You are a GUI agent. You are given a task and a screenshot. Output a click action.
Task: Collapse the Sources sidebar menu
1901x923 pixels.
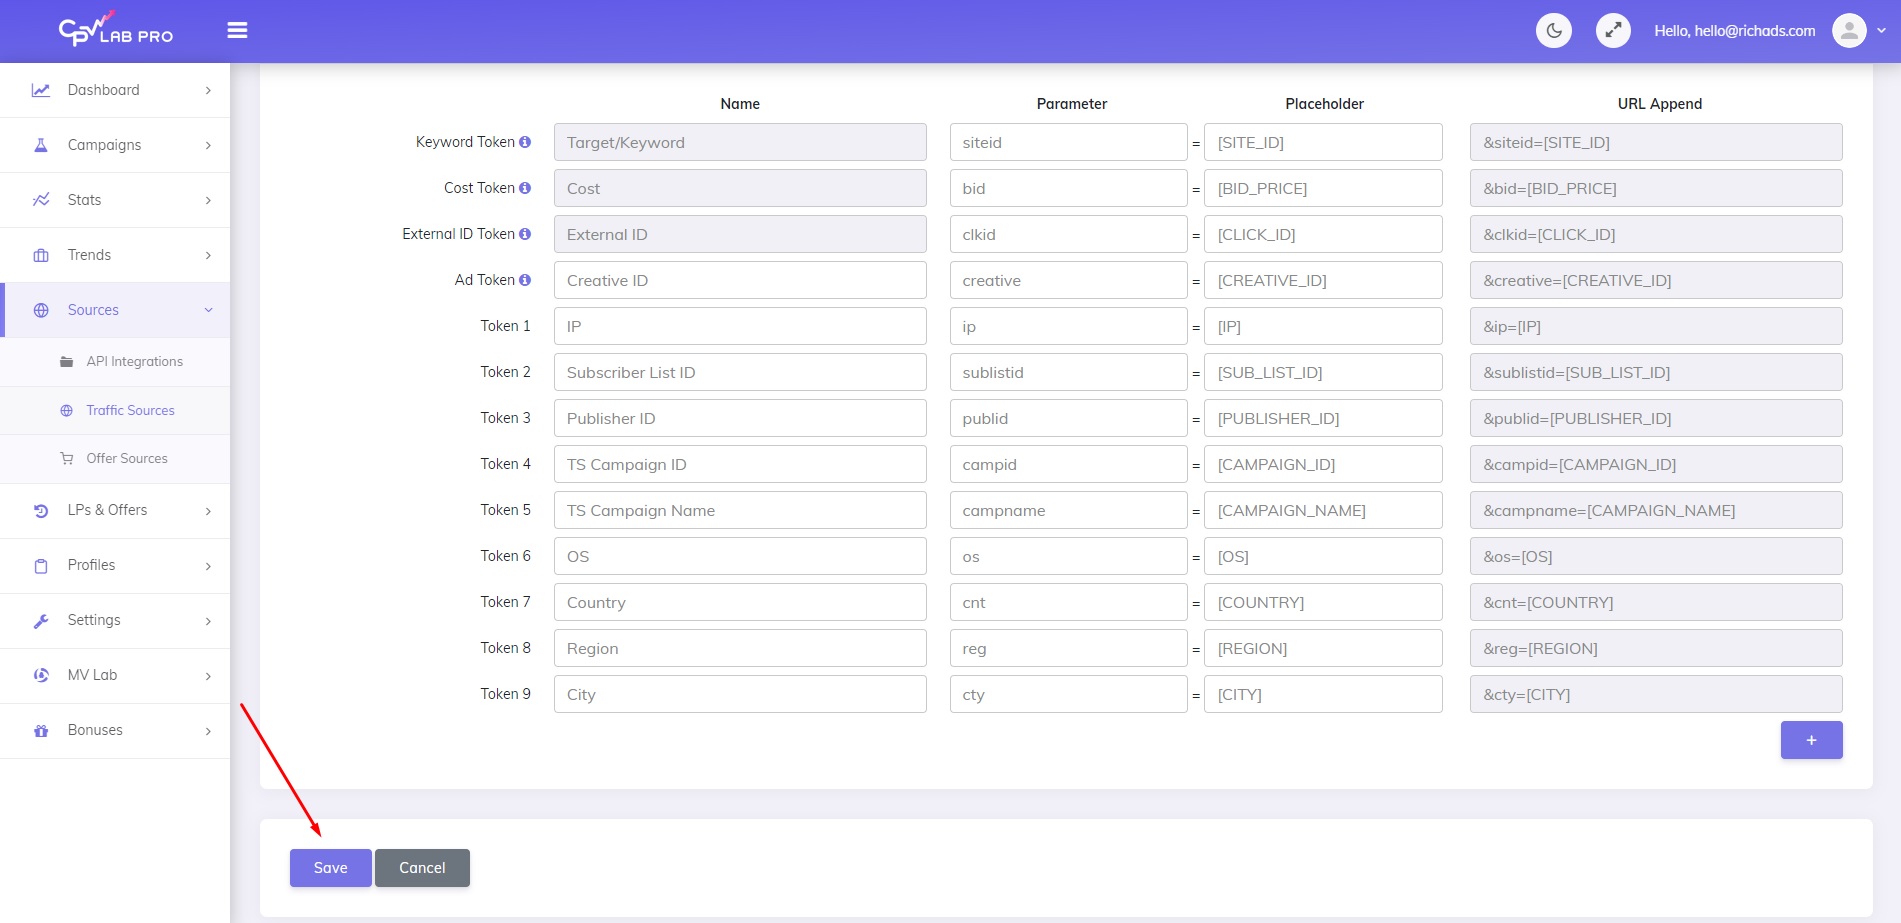115,310
